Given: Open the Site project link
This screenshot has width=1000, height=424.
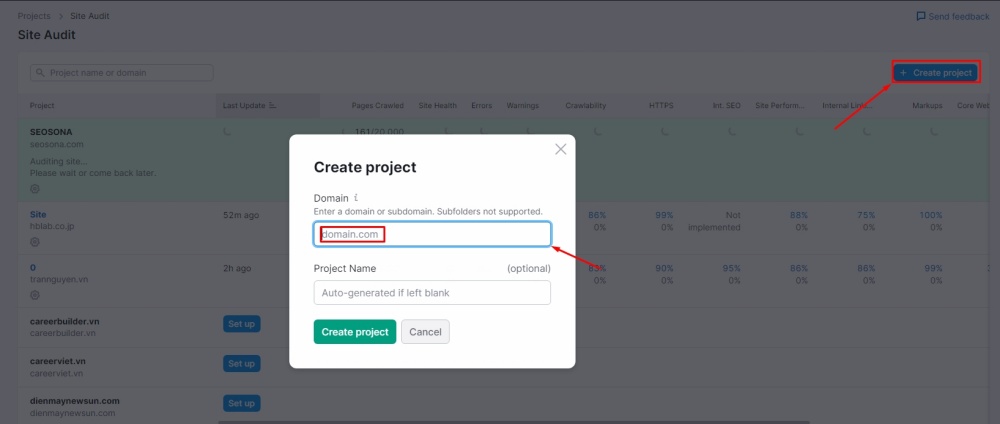Looking at the screenshot, I should coord(38,214).
